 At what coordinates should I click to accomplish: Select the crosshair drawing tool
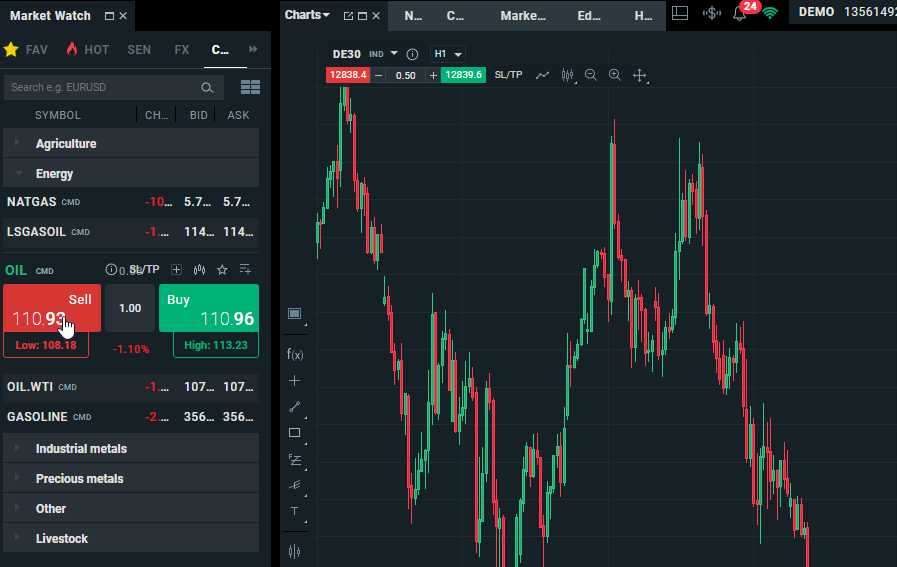pyautogui.click(x=294, y=380)
